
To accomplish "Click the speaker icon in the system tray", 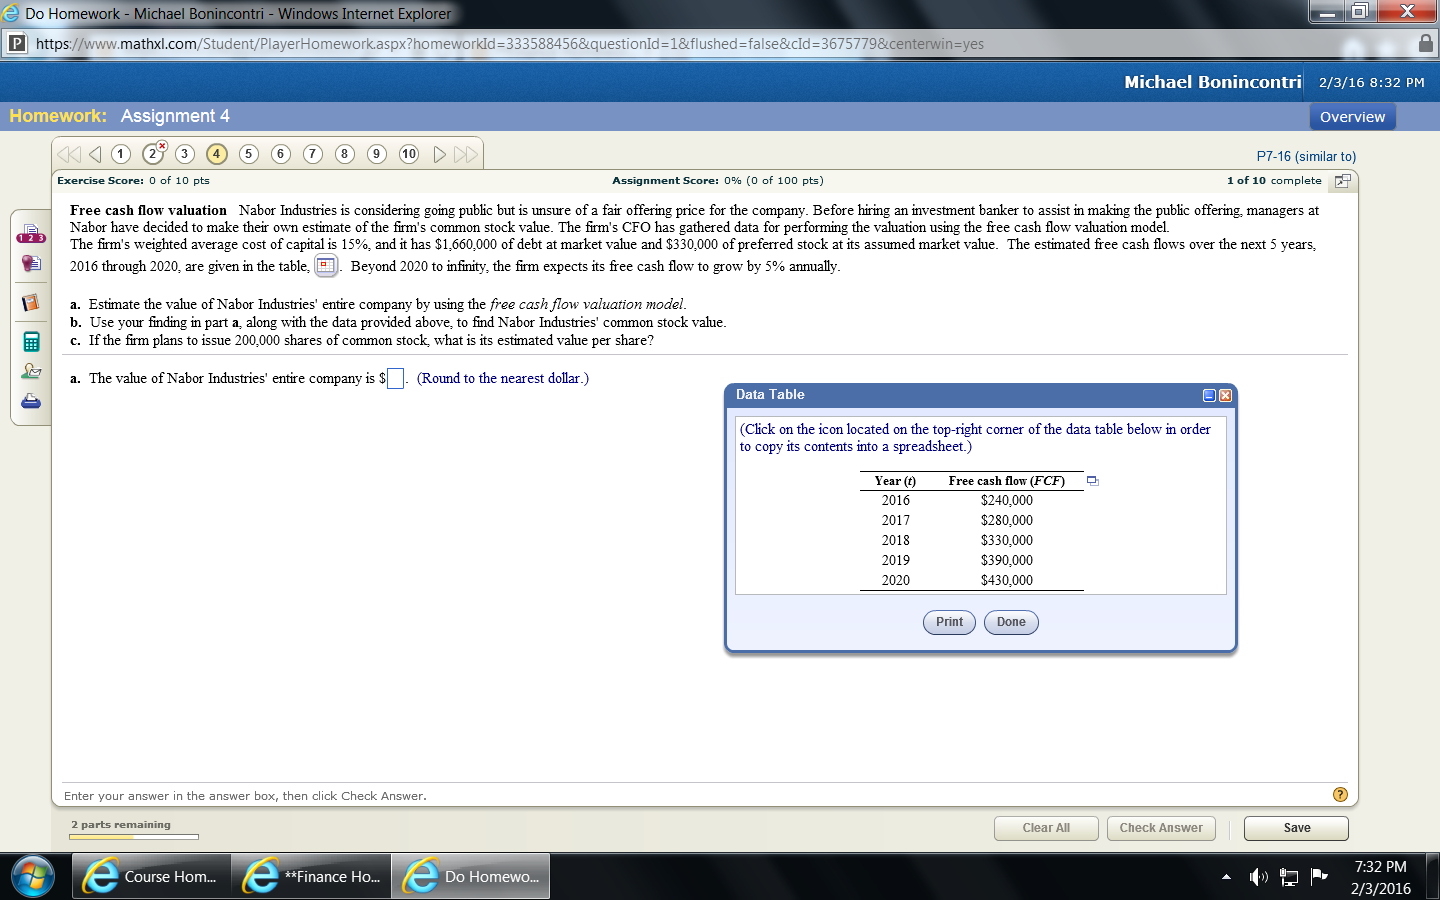I will [1258, 876].
